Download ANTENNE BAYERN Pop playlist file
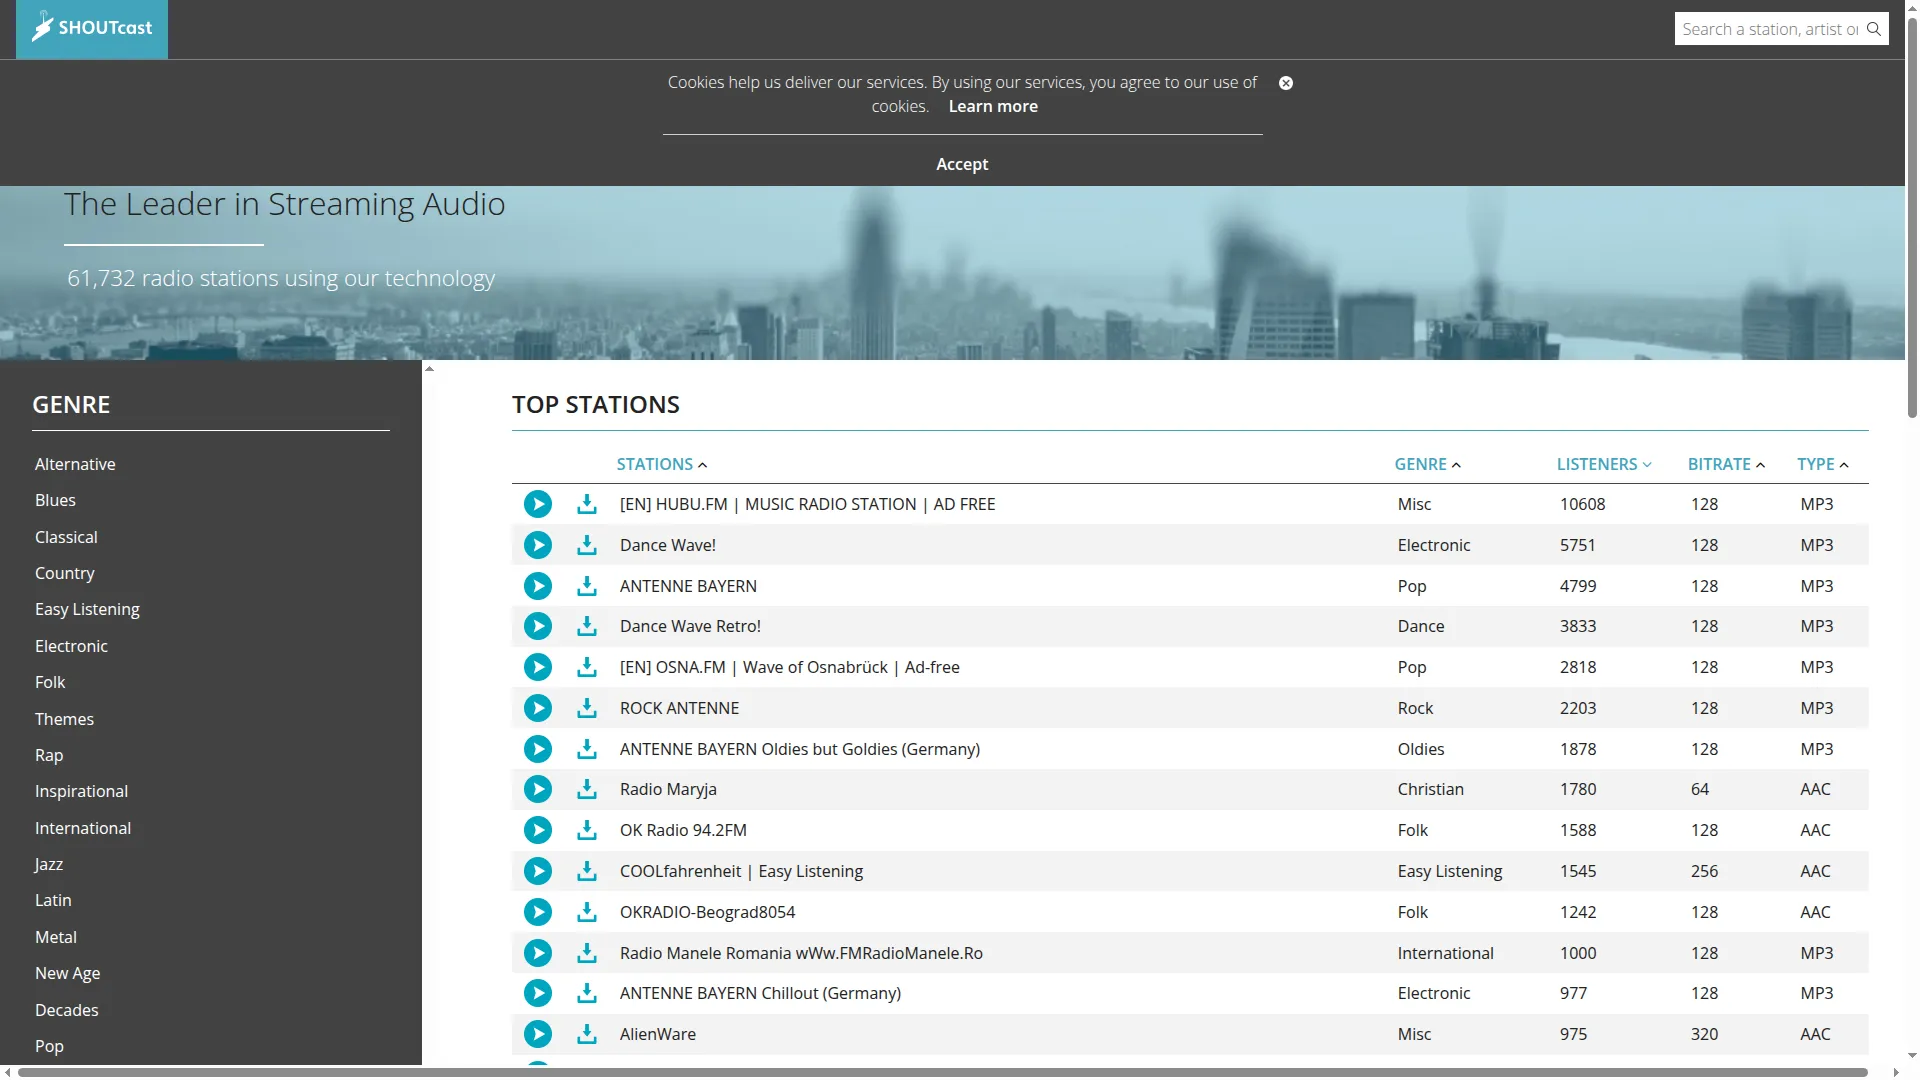 click(x=587, y=586)
